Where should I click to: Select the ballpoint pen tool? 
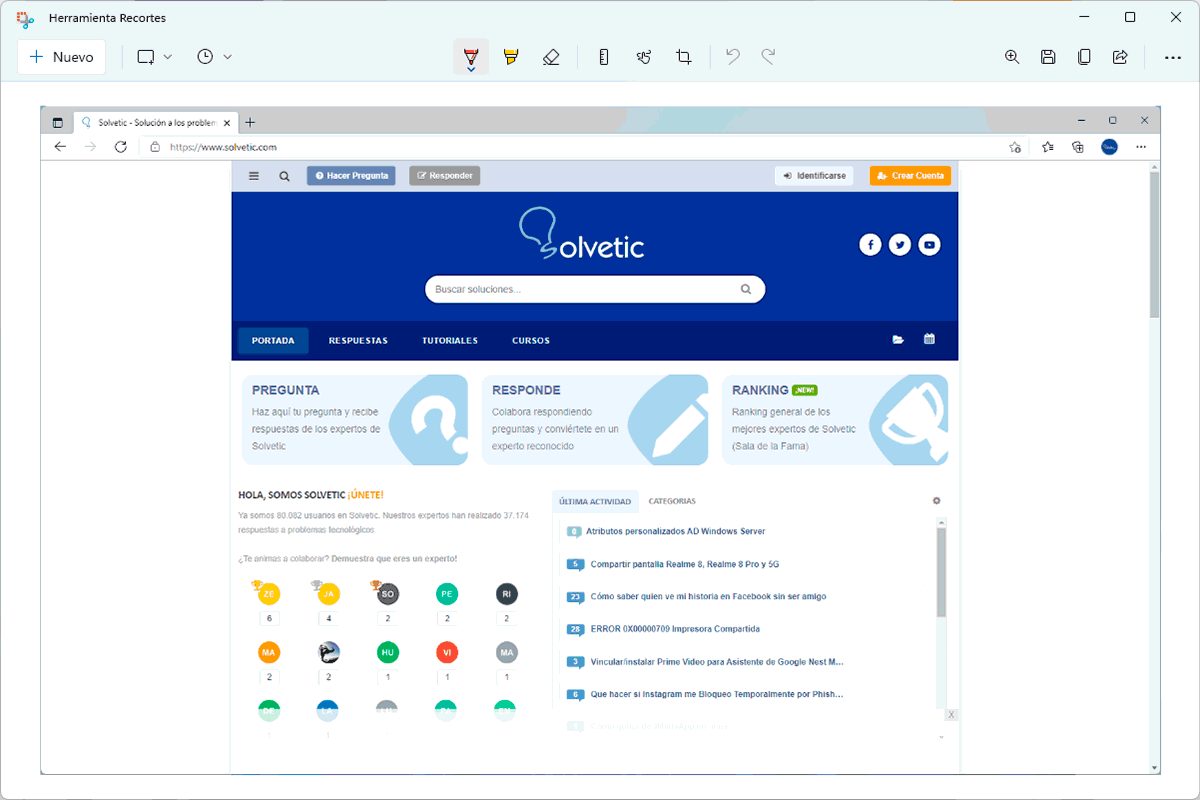[x=471, y=55]
